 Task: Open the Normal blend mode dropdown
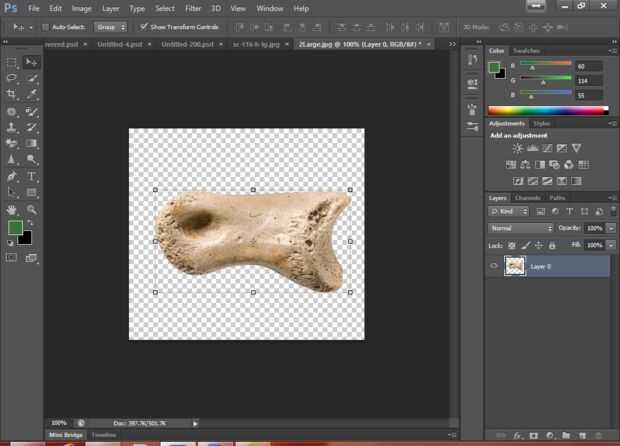coord(520,228)
